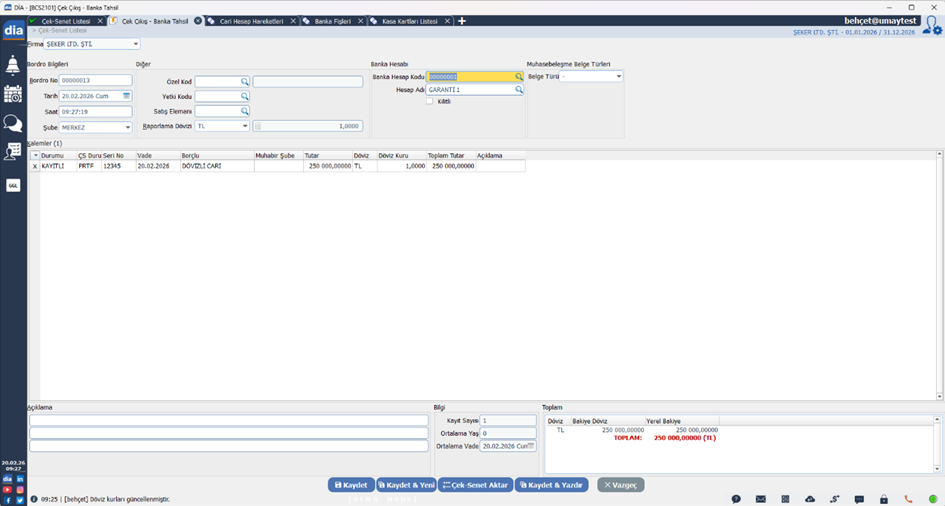
Task: Open the date picker for the Tarih field
Action: click(126, 96)
